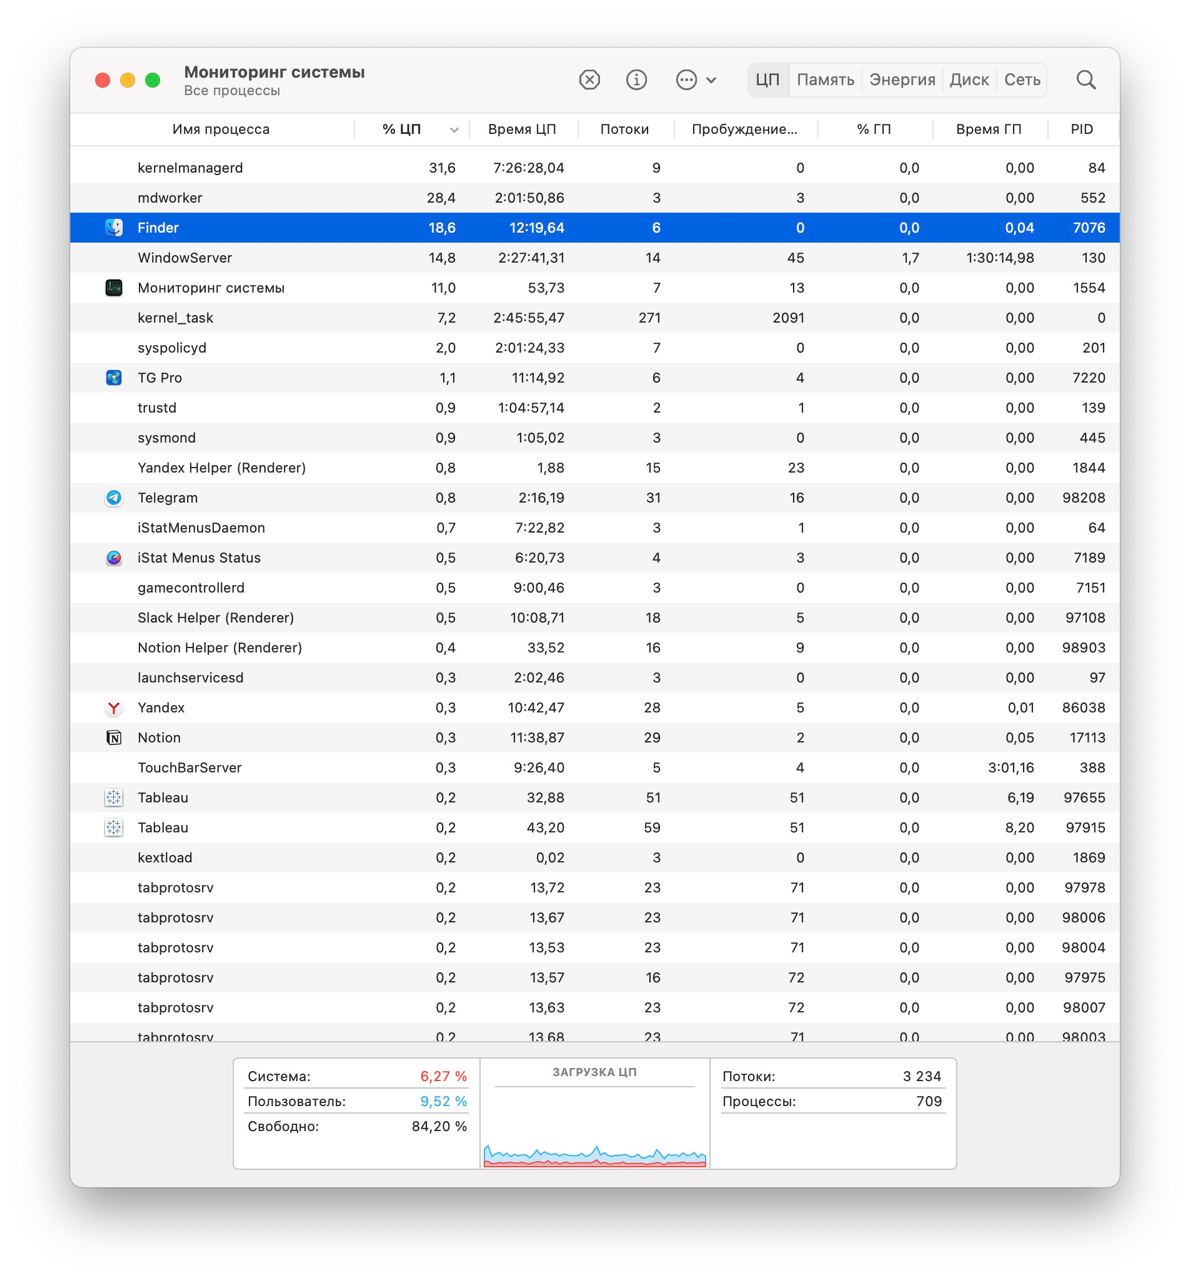
Task: Click the WindowServer GPU time 1:30:14,98
Action: (x=1000, y=258)
